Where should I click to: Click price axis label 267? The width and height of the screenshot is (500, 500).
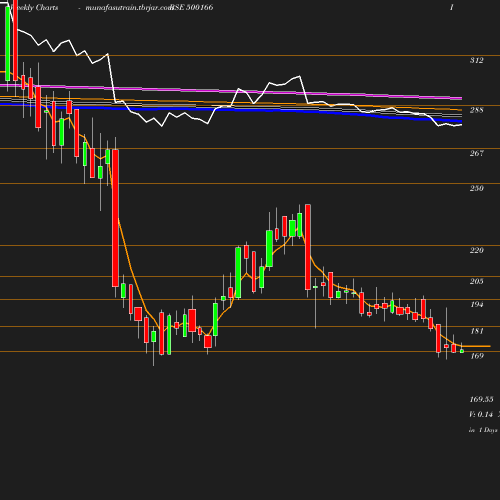pyautogui.click(x=476, y=153)
